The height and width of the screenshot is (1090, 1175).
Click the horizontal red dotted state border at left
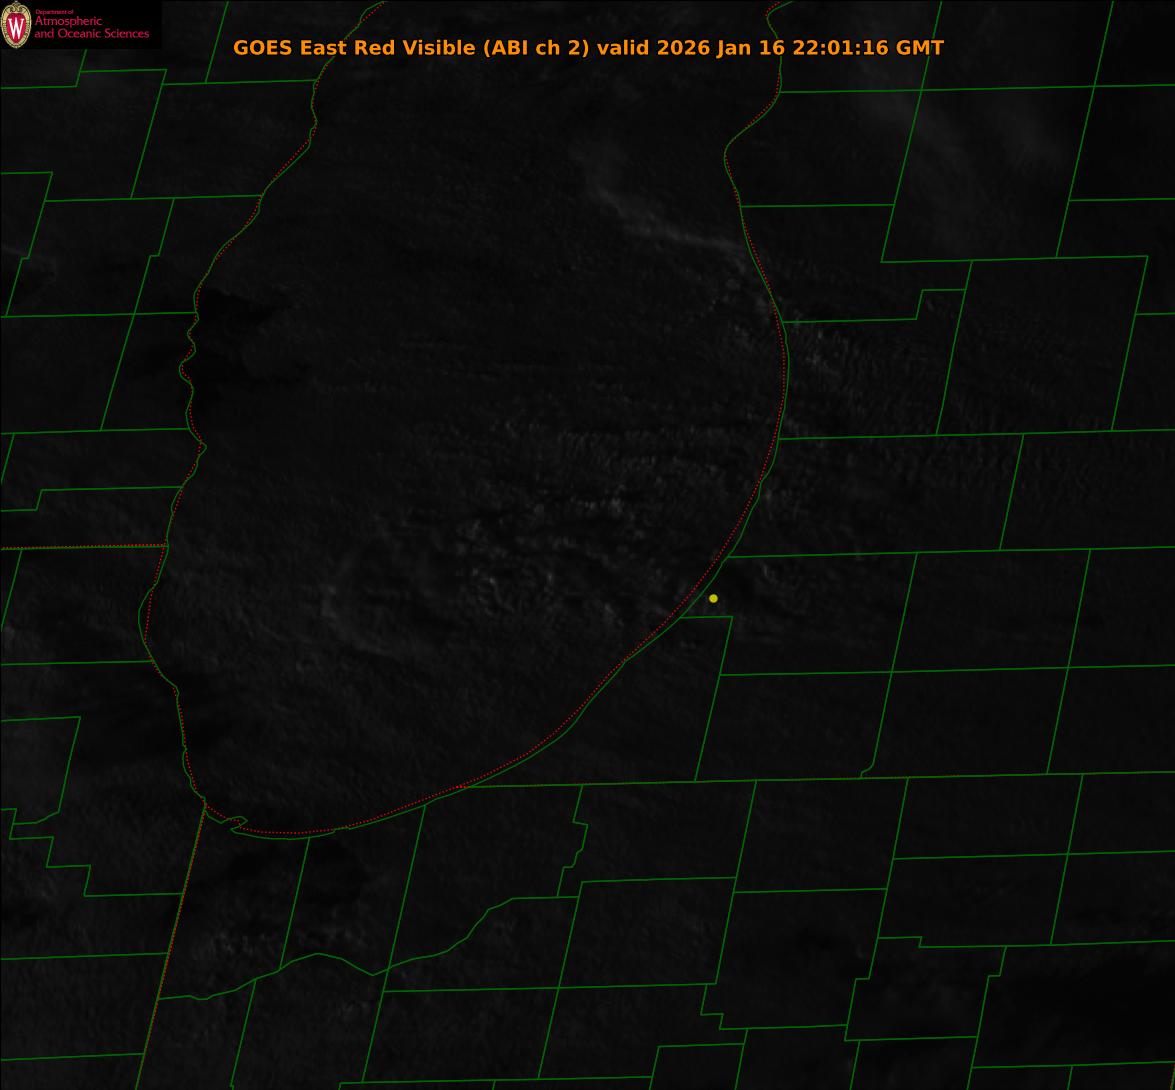80,547
